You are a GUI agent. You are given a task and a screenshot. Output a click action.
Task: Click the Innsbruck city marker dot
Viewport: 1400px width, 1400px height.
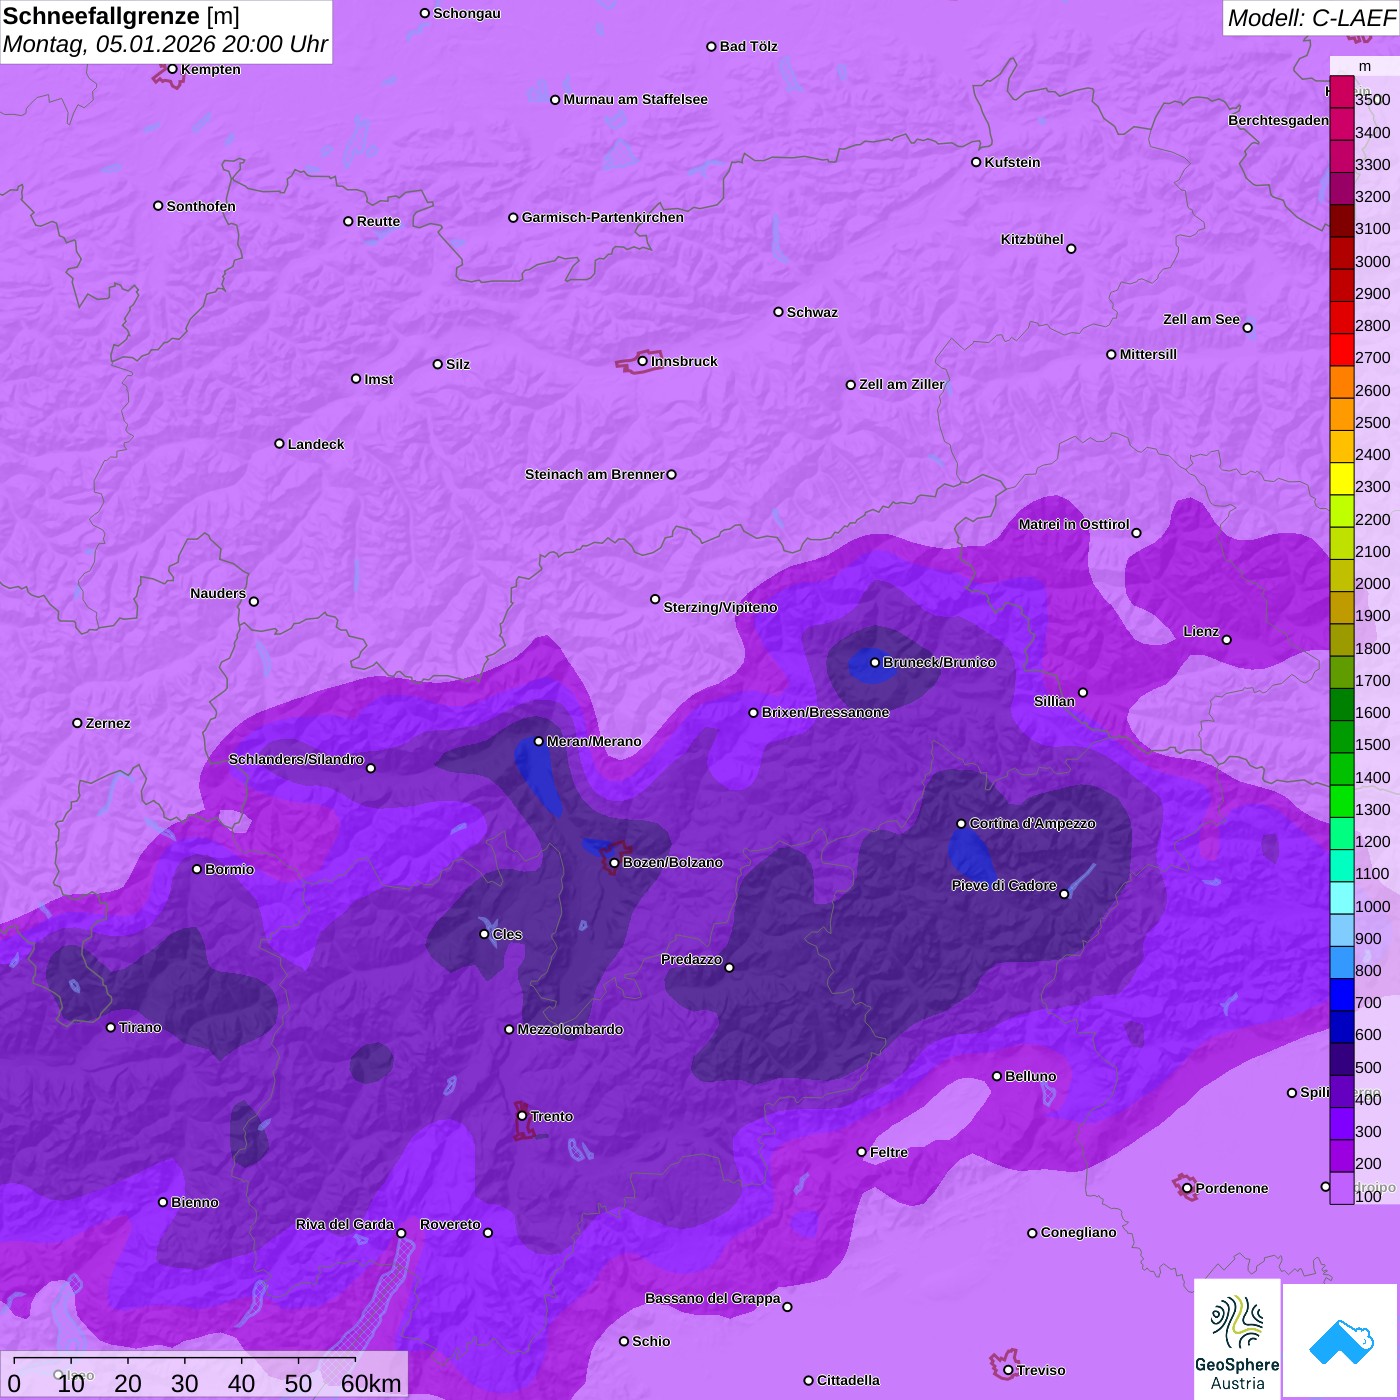(643, 361)
